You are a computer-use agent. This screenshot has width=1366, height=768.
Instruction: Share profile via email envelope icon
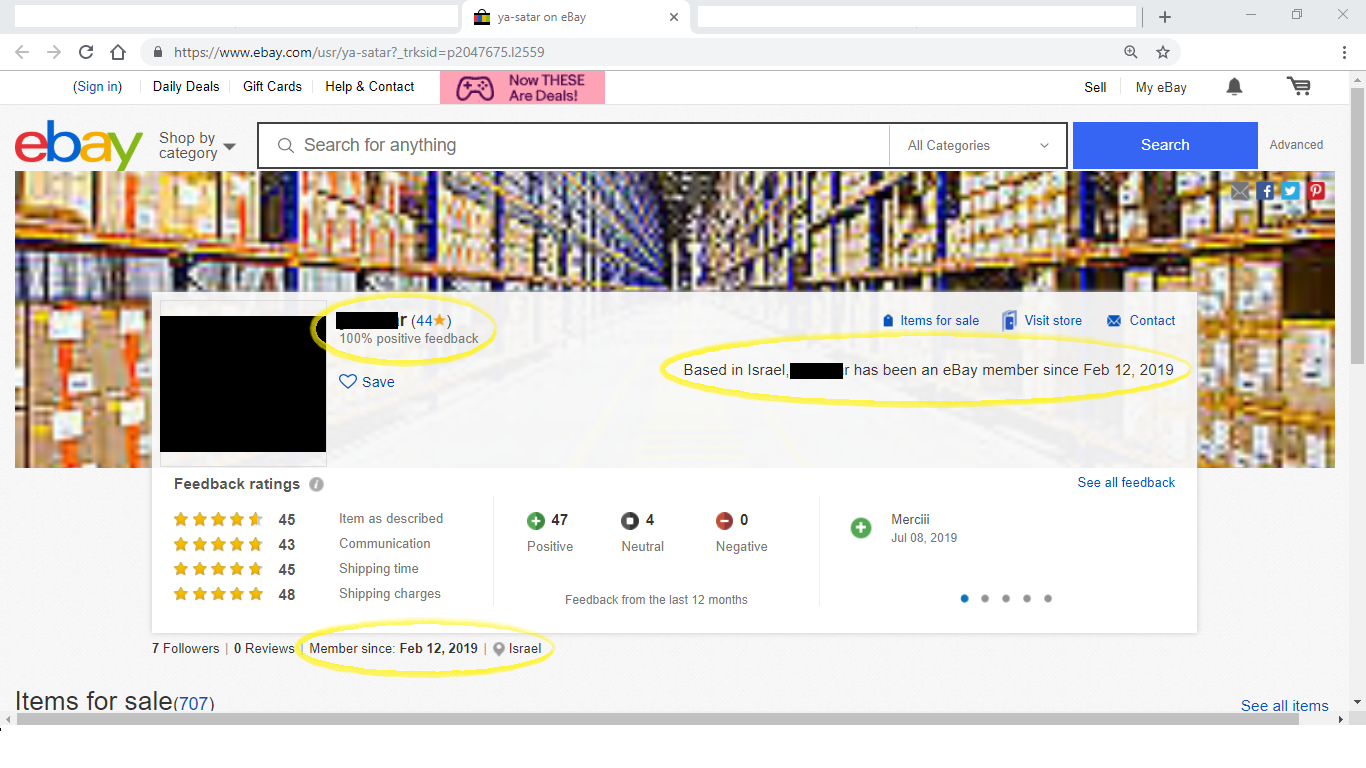point(1241,191)
